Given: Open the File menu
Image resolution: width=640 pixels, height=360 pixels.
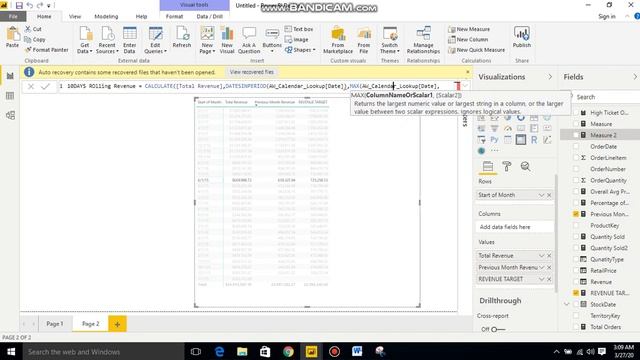Looking at the screenshot, I should pos(13,16).
